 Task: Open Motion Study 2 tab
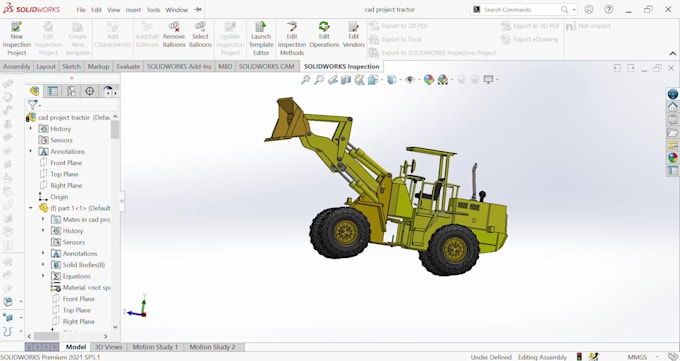pos(212,347)
